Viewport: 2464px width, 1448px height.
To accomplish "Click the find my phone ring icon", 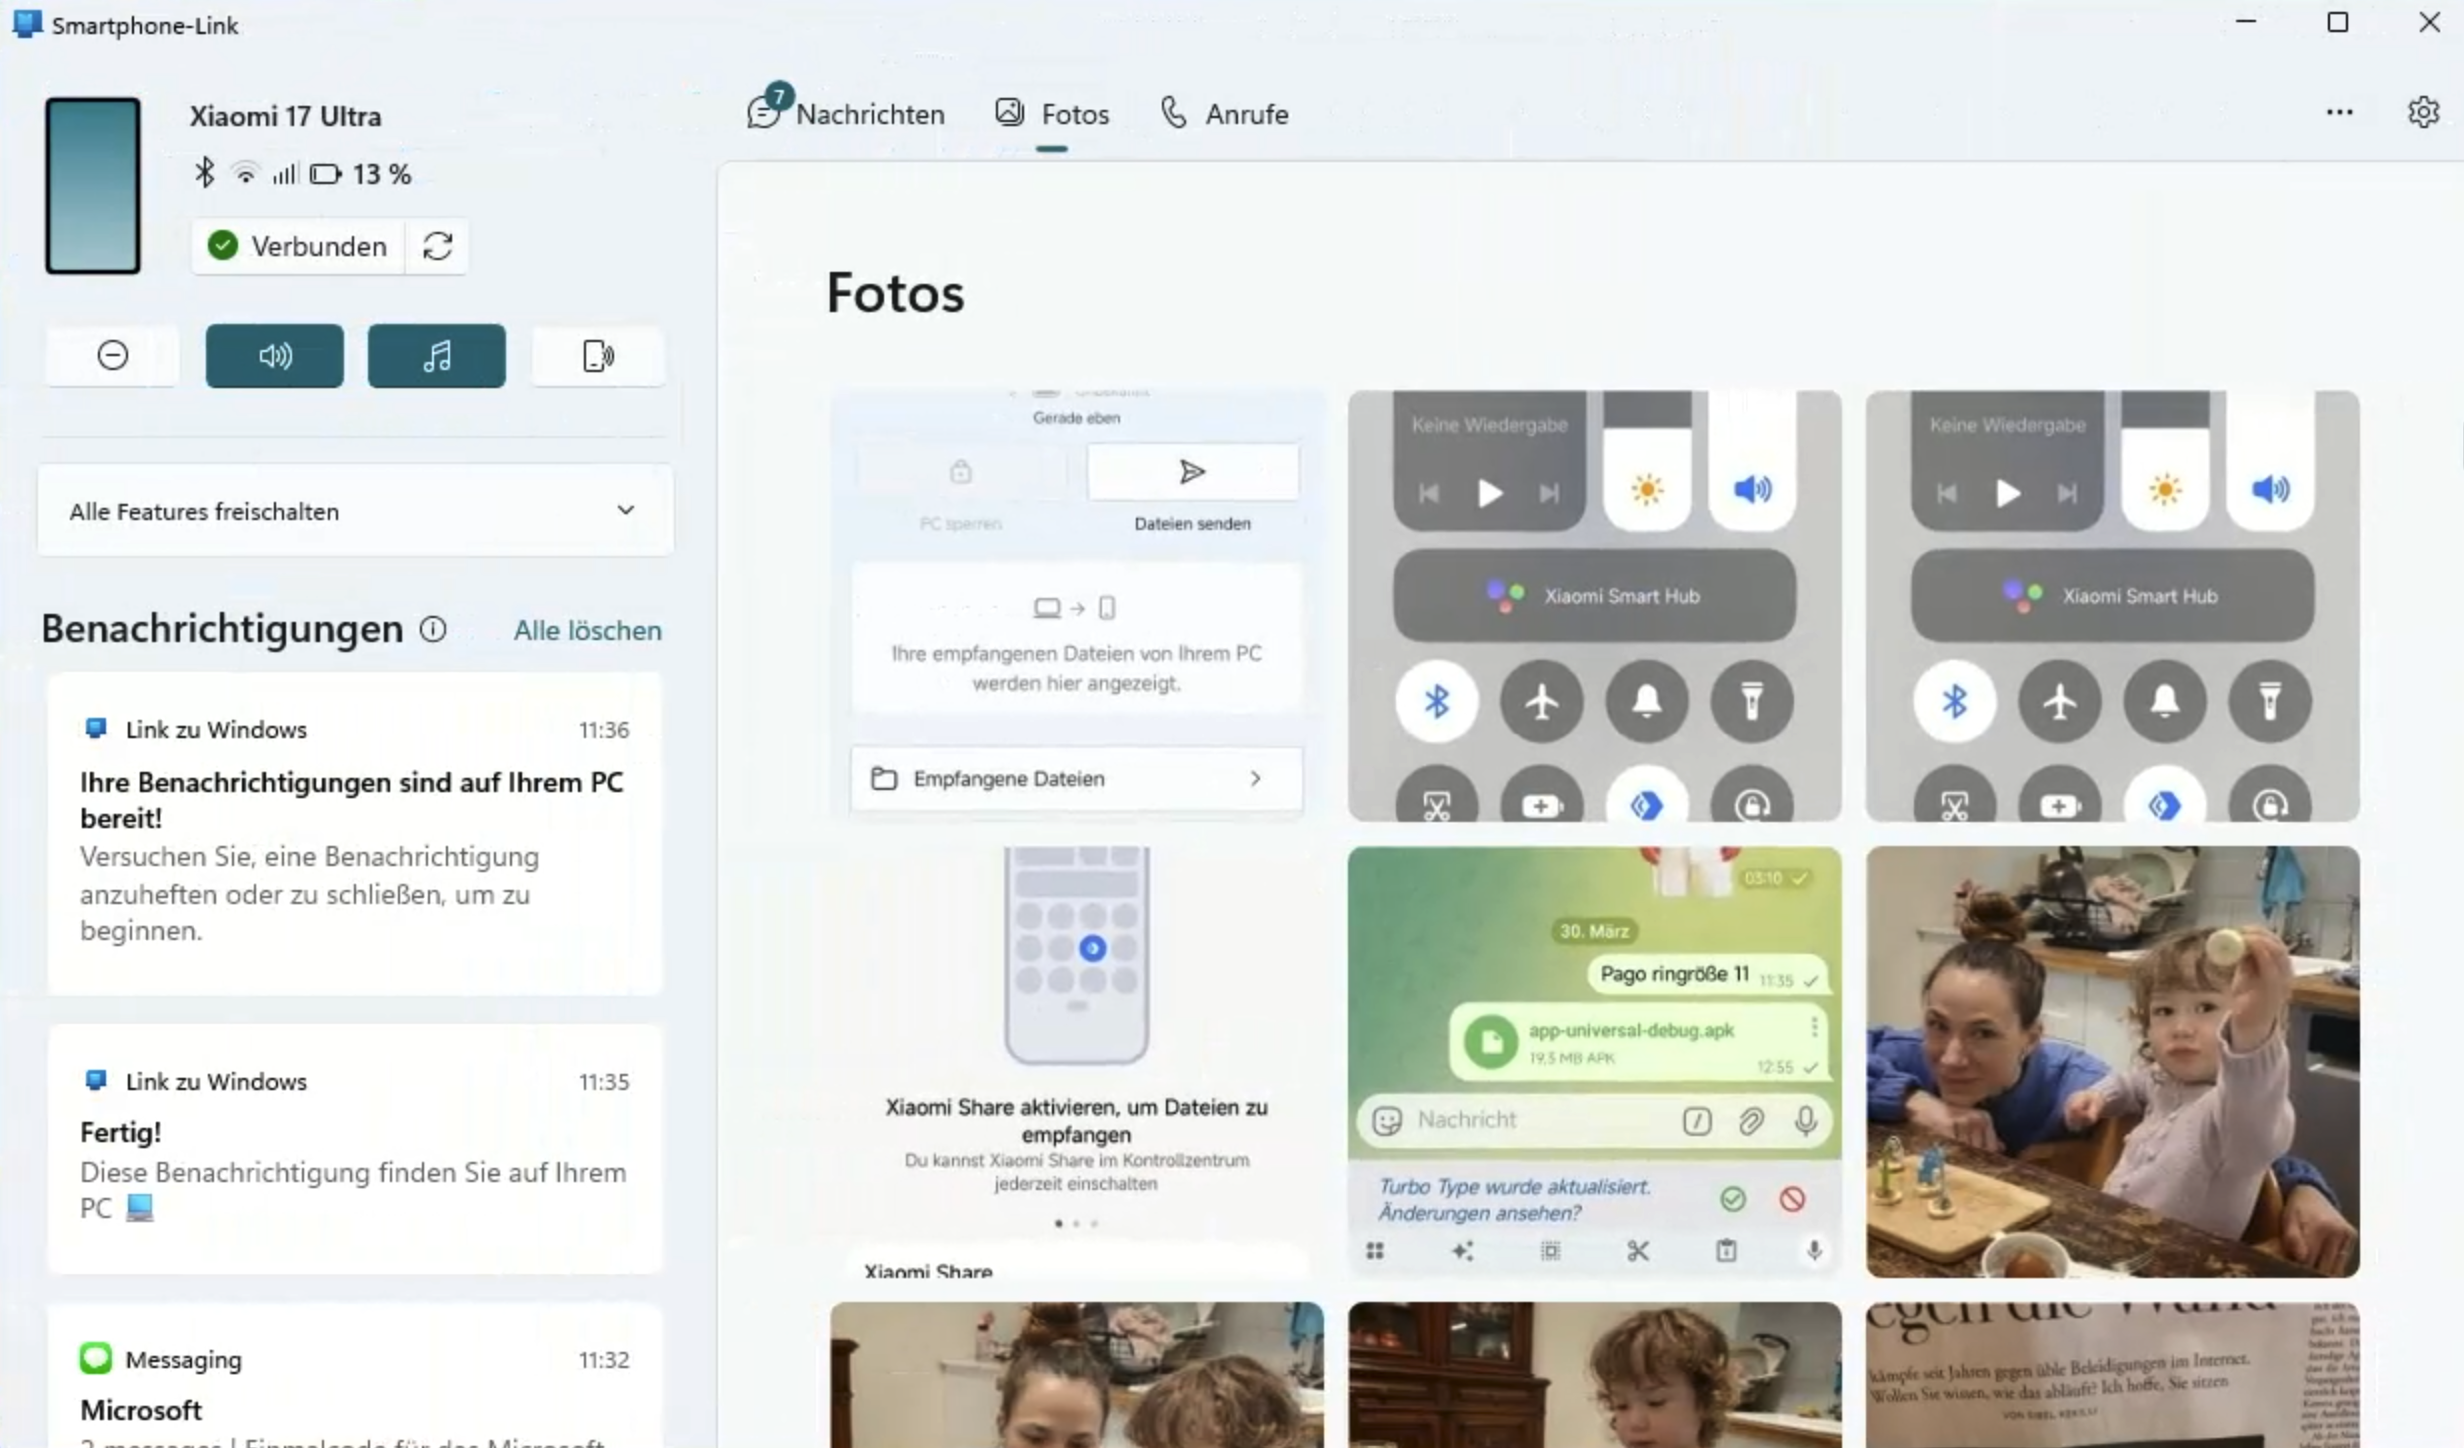I will pyautogui.click(x=598, y=356).
